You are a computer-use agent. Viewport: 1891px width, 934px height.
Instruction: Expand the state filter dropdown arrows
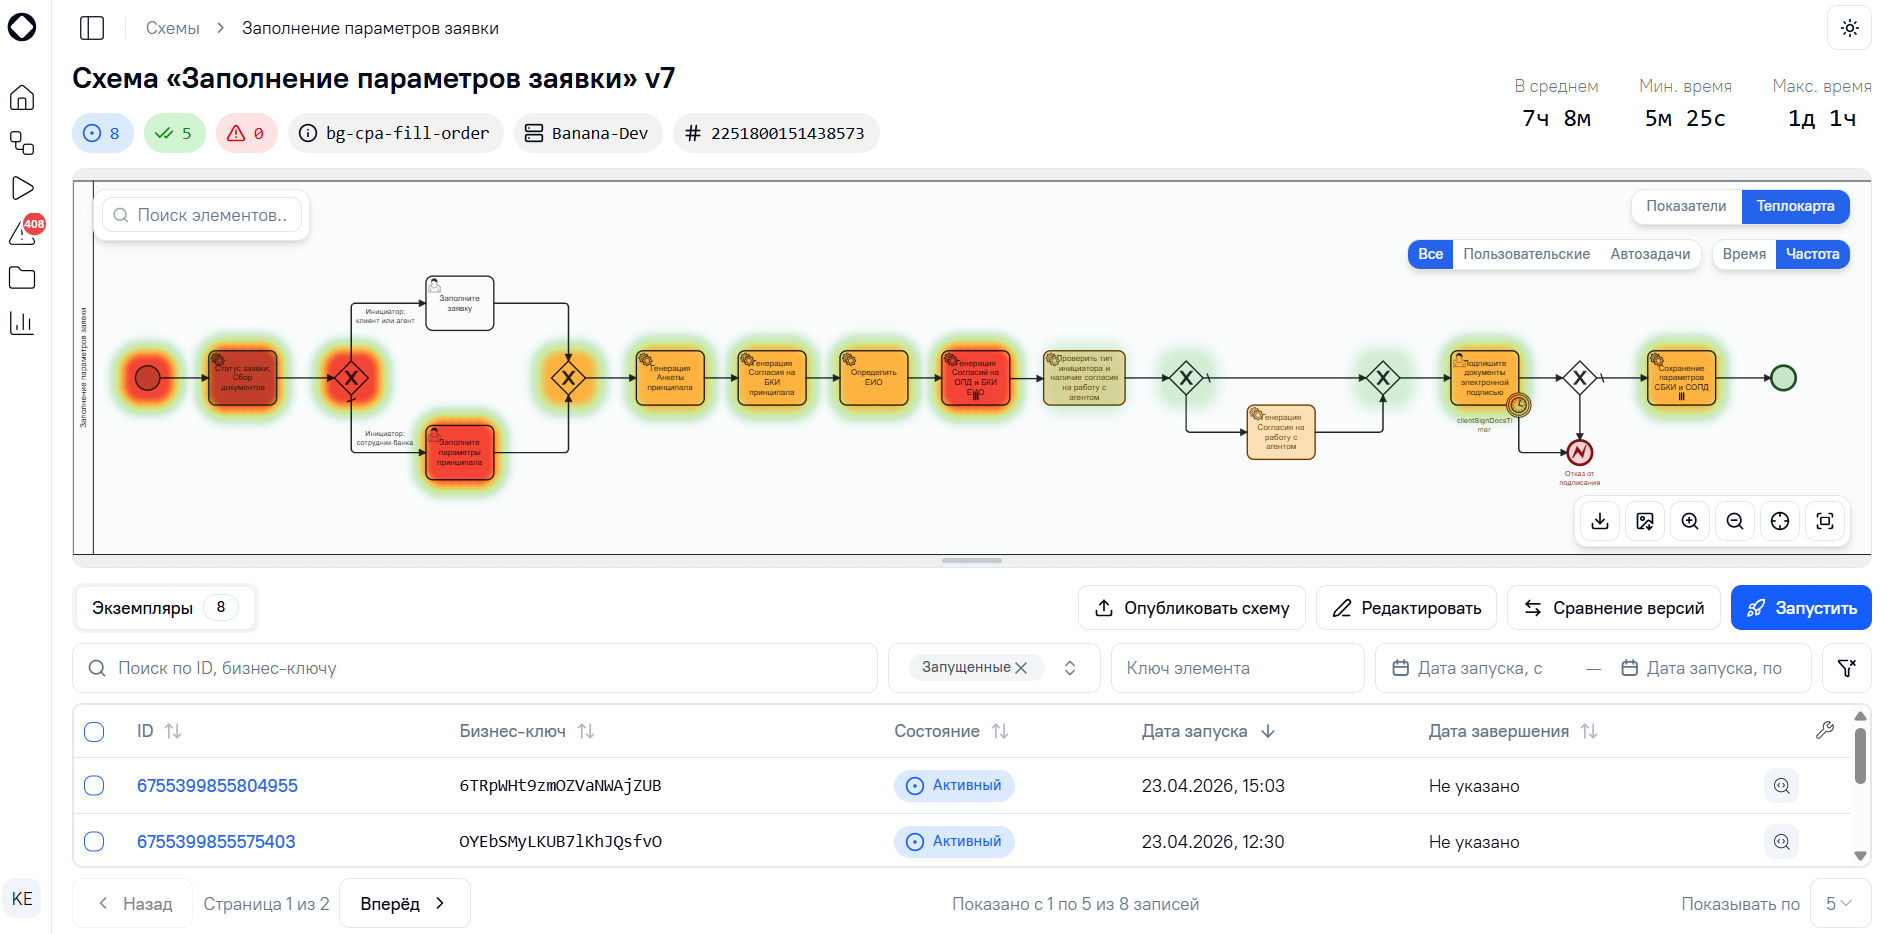[1070, 668]
